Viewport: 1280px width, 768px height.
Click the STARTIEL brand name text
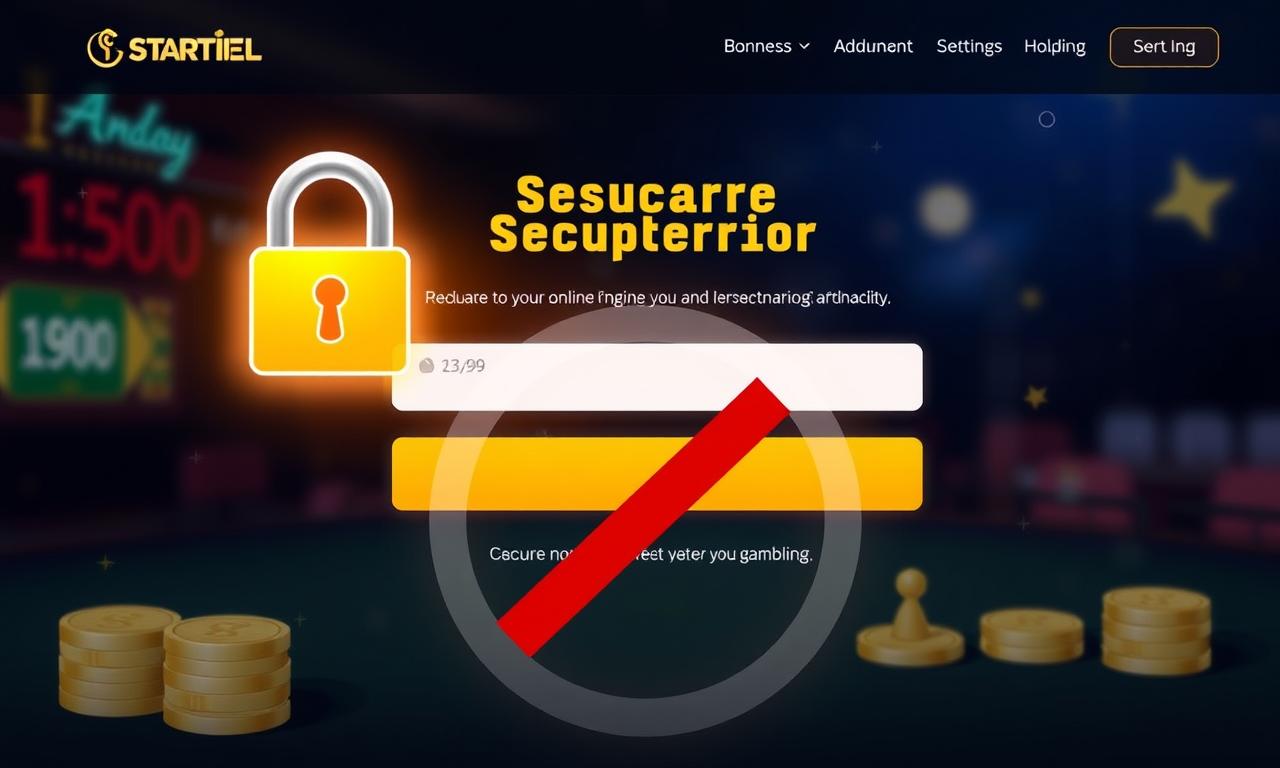tap(195, 48)
